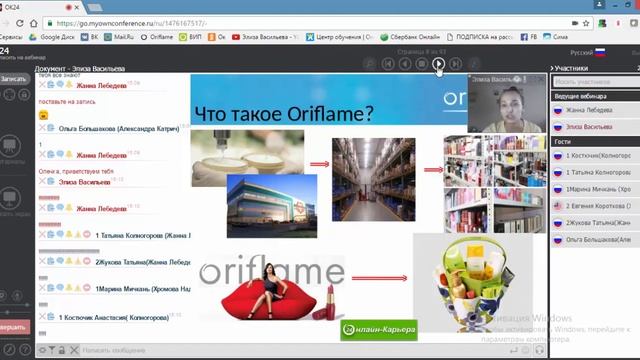Open the Сбербанк Онлайн bookmark

pyautogui.click(x=410, y=37)
